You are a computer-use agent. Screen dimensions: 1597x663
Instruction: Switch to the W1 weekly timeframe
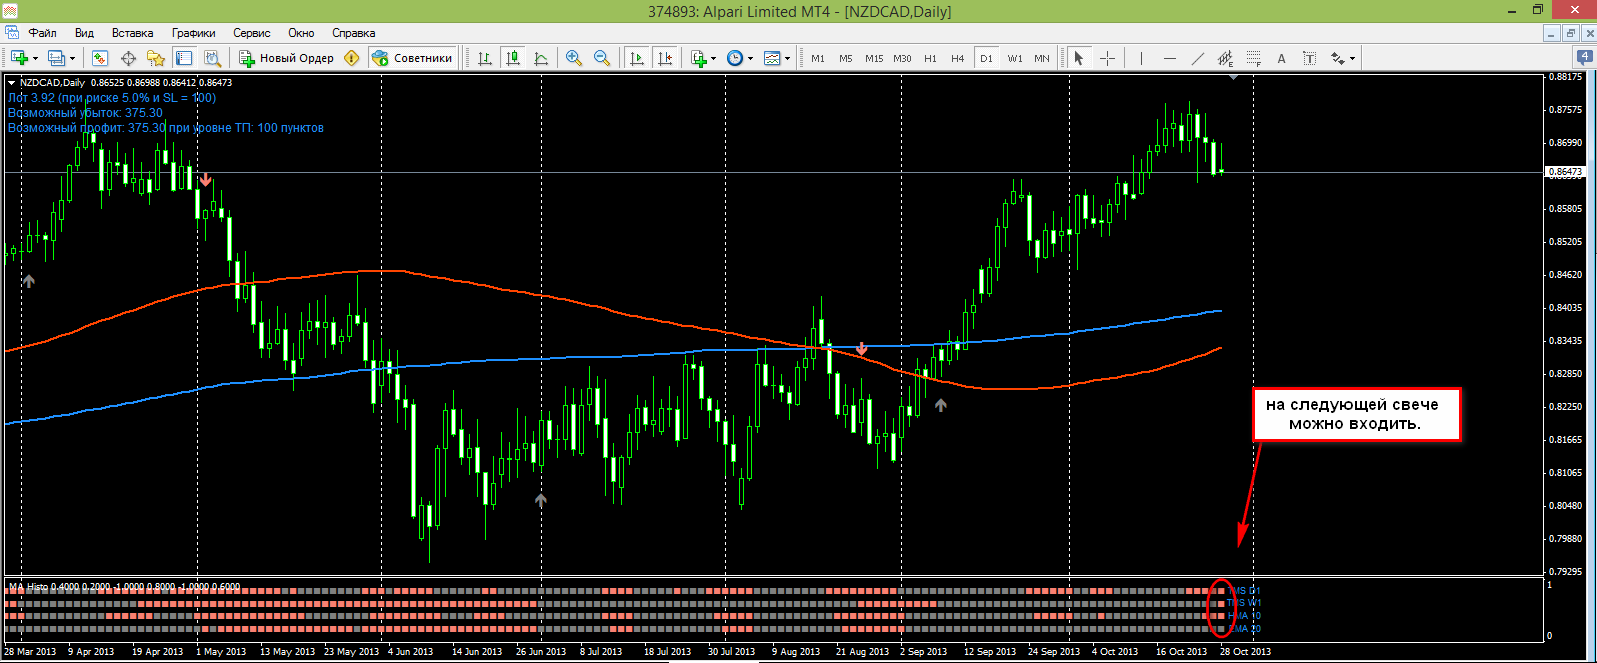click(1015, 58)
